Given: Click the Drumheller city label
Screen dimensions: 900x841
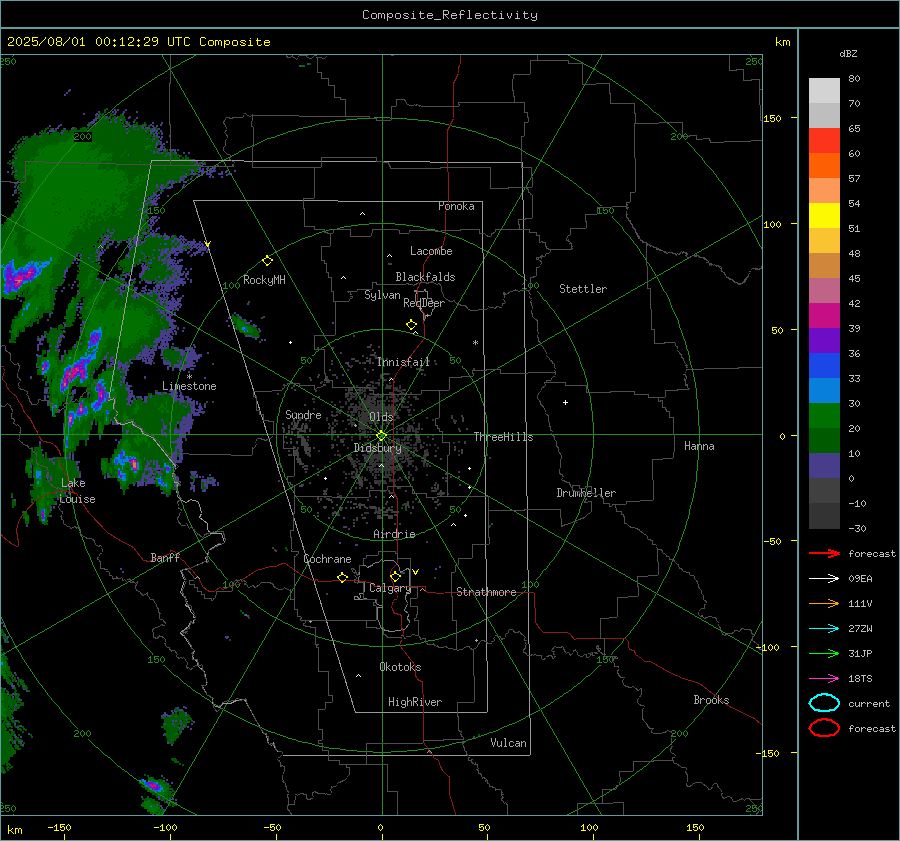Looking at the screenshot, I should [586, 493].
